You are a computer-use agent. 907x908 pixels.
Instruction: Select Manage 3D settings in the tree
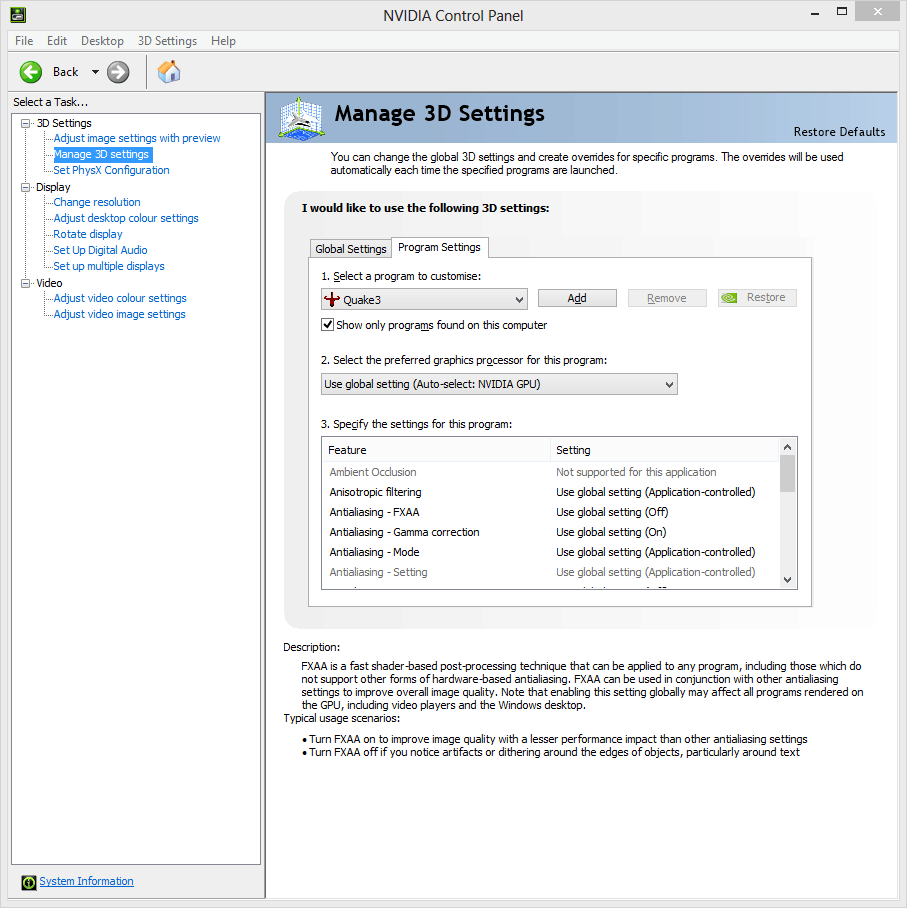click(x=101, y=155)
